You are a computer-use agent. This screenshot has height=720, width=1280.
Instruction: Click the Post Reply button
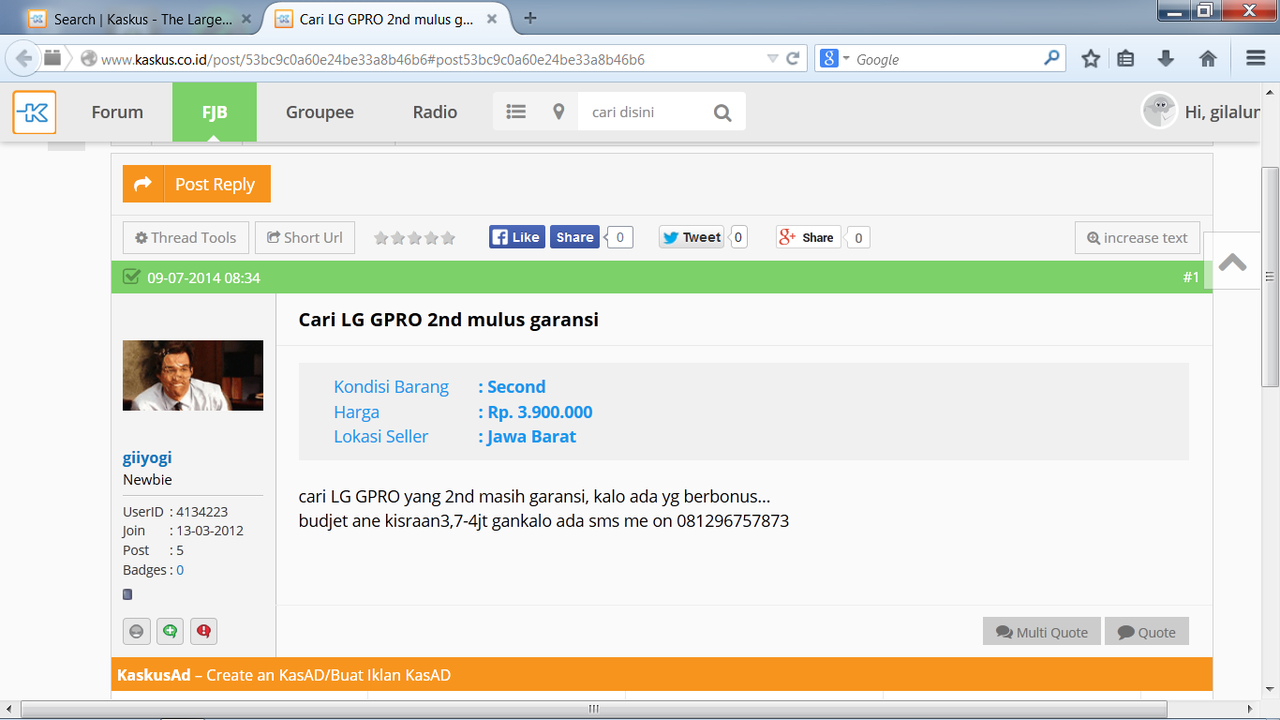[197, 184]
